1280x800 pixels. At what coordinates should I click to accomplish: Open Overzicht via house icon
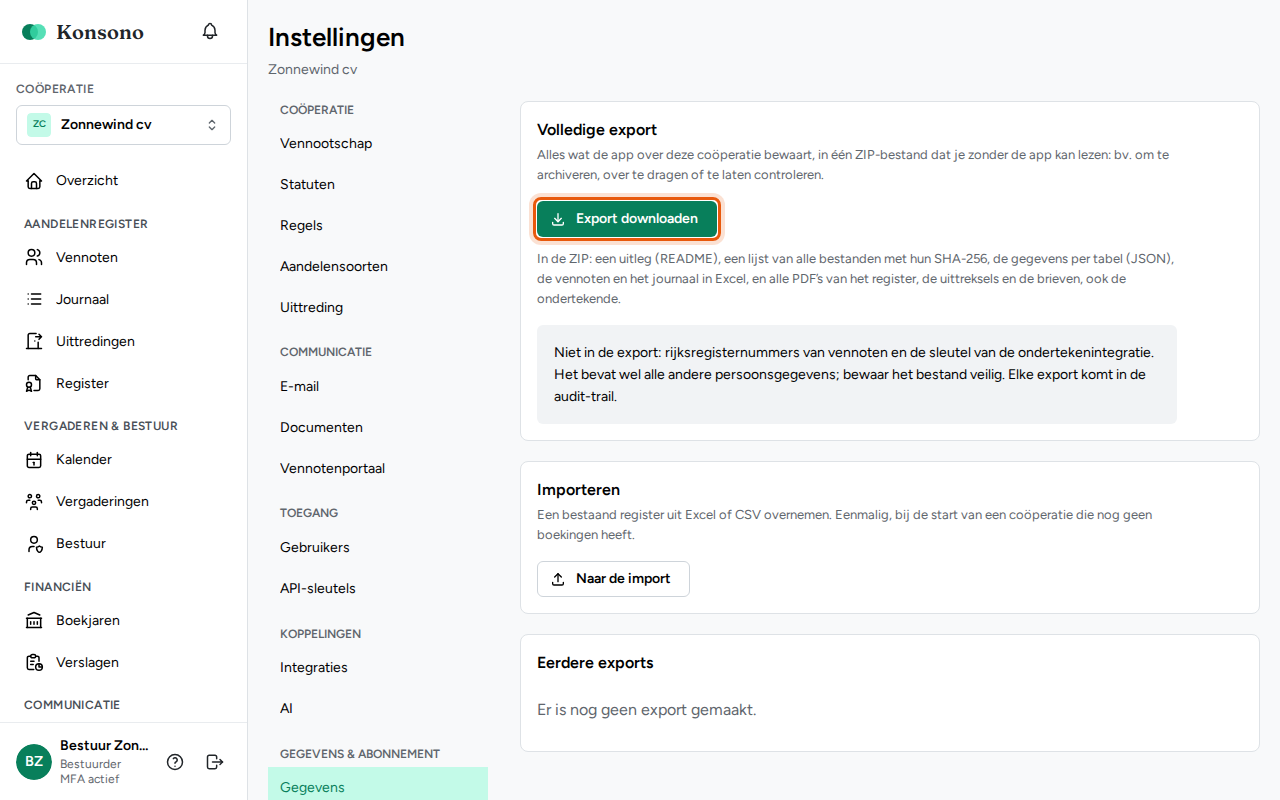click(35, 181)
